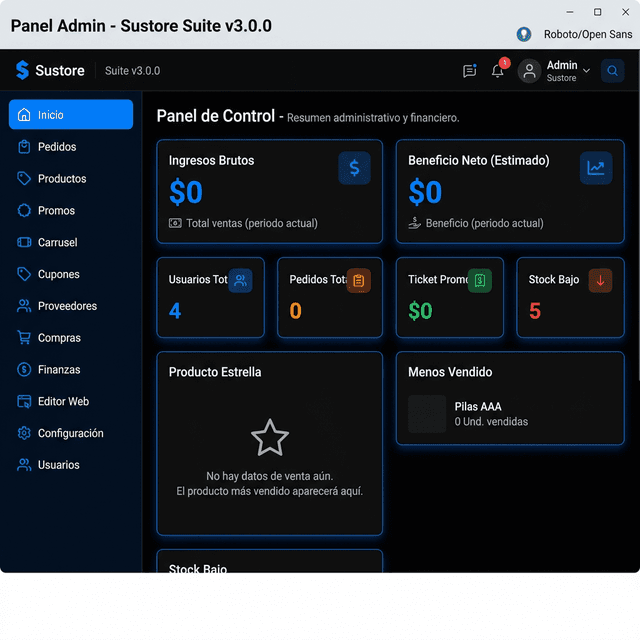Open the messages icon in header
The height and width of the screenshot is (640, 640).
[469, 71]
